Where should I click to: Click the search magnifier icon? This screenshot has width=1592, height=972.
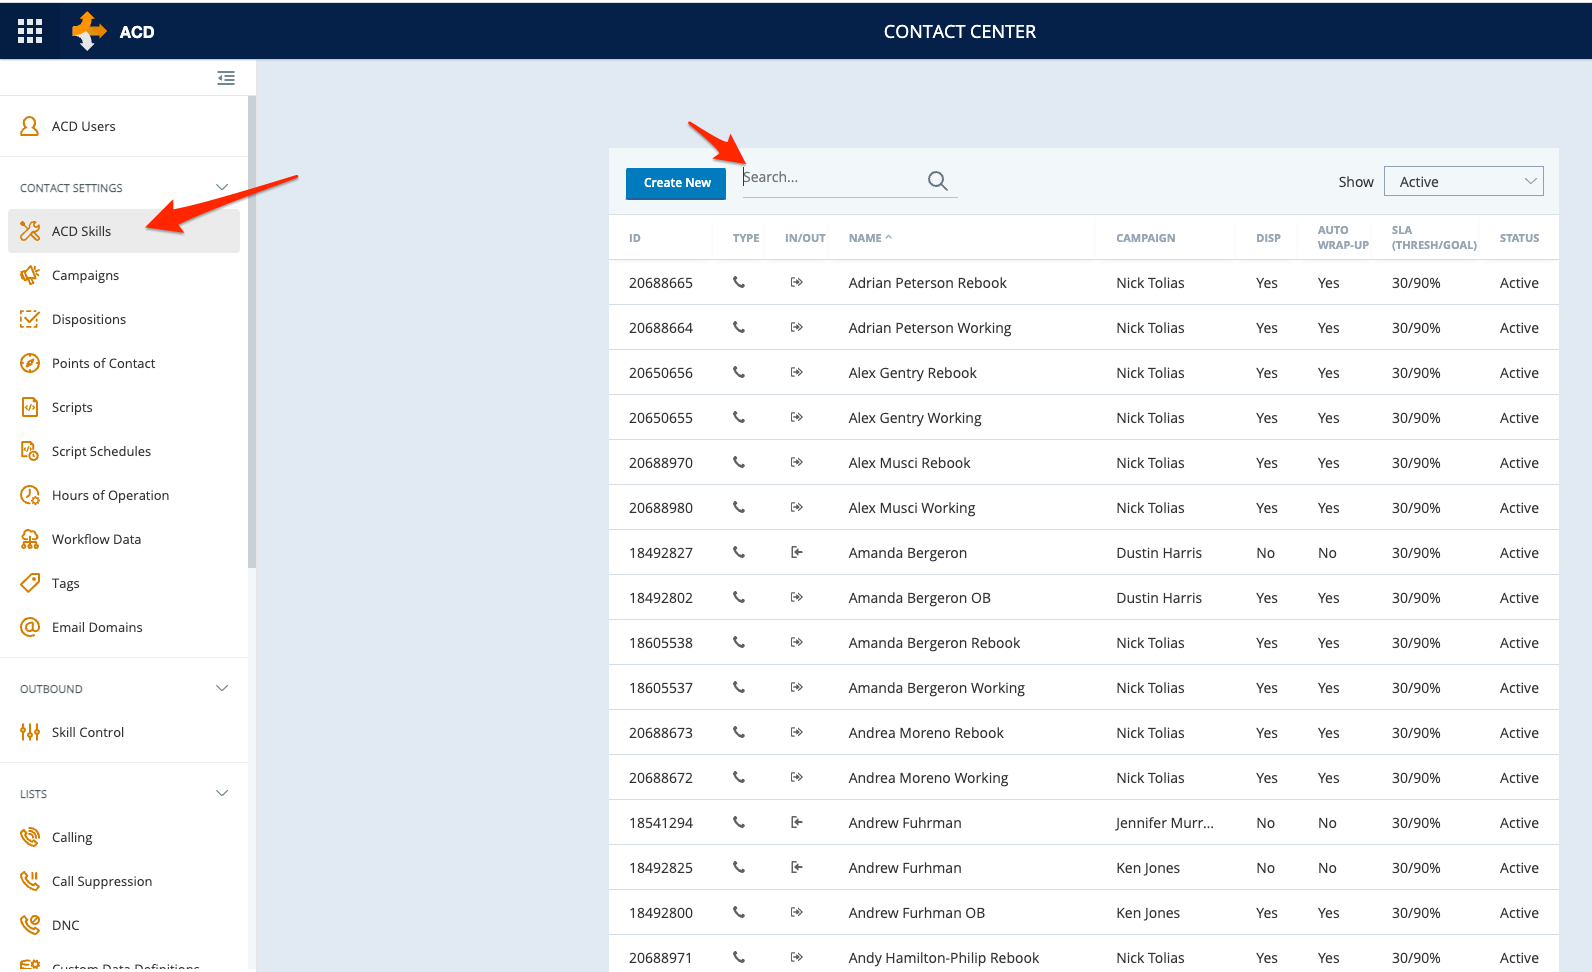(937, 180)
